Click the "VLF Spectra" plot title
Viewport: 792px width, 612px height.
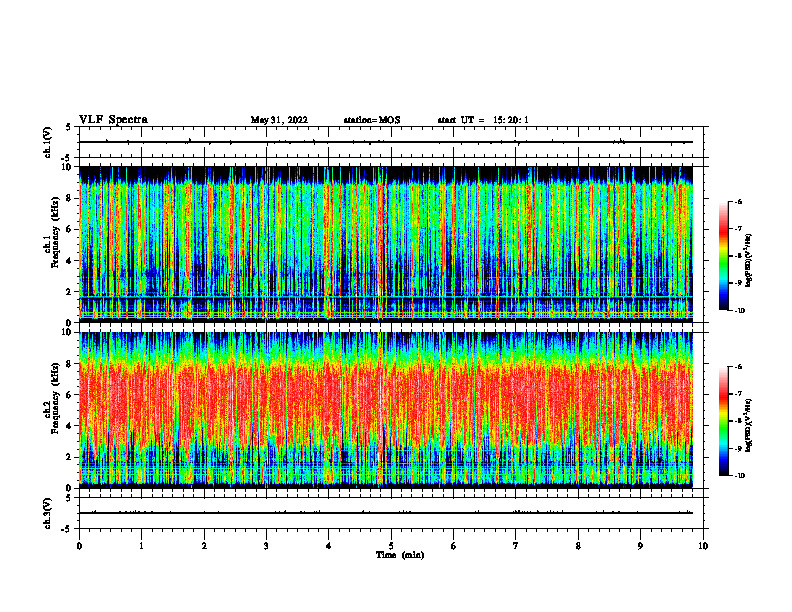(113, 120)
